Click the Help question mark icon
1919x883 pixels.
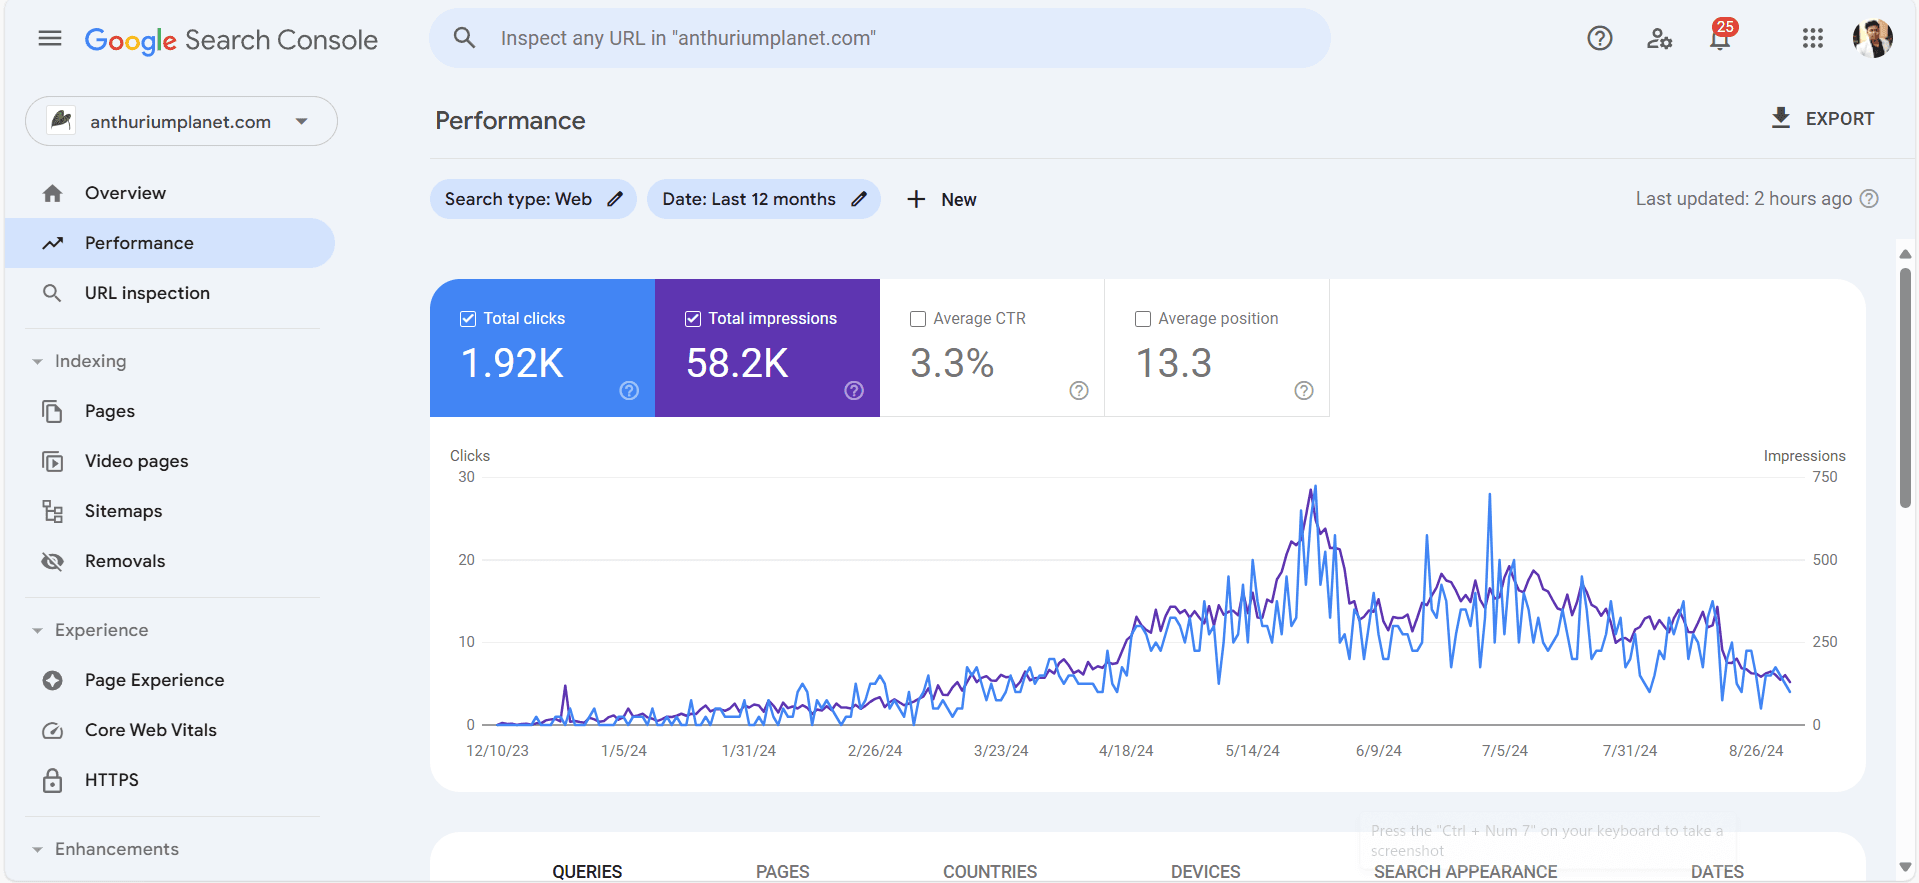1599,39
